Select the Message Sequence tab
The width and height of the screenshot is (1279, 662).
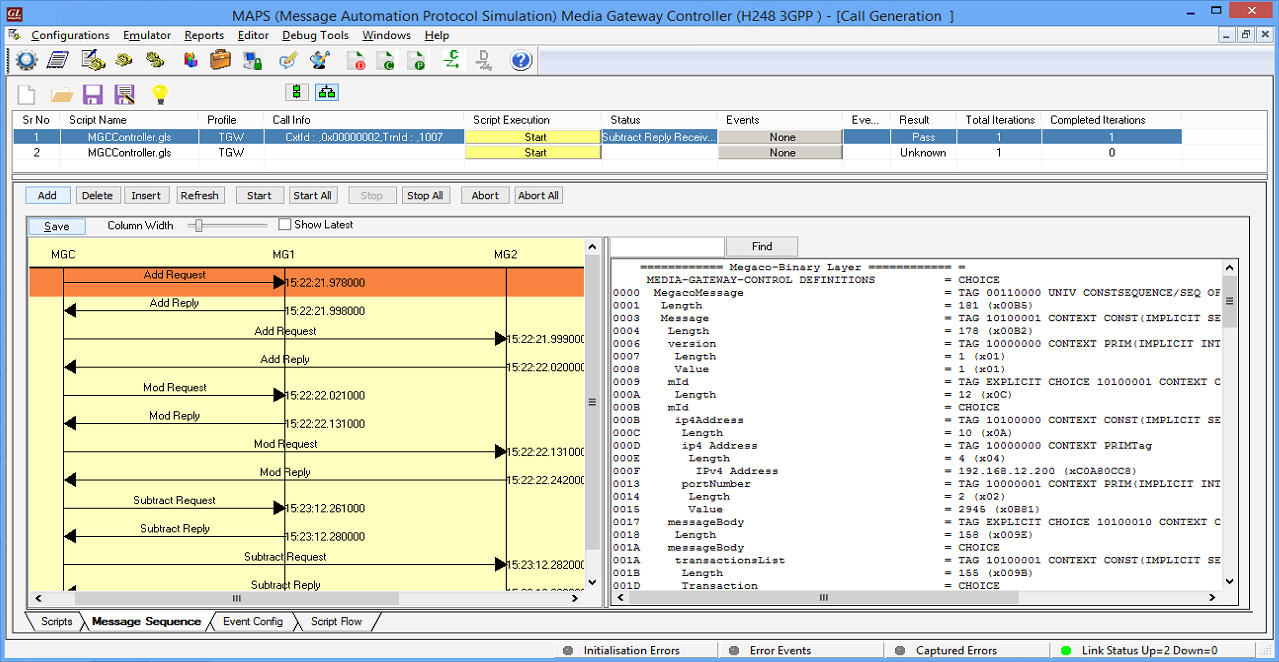pos(146,621)
